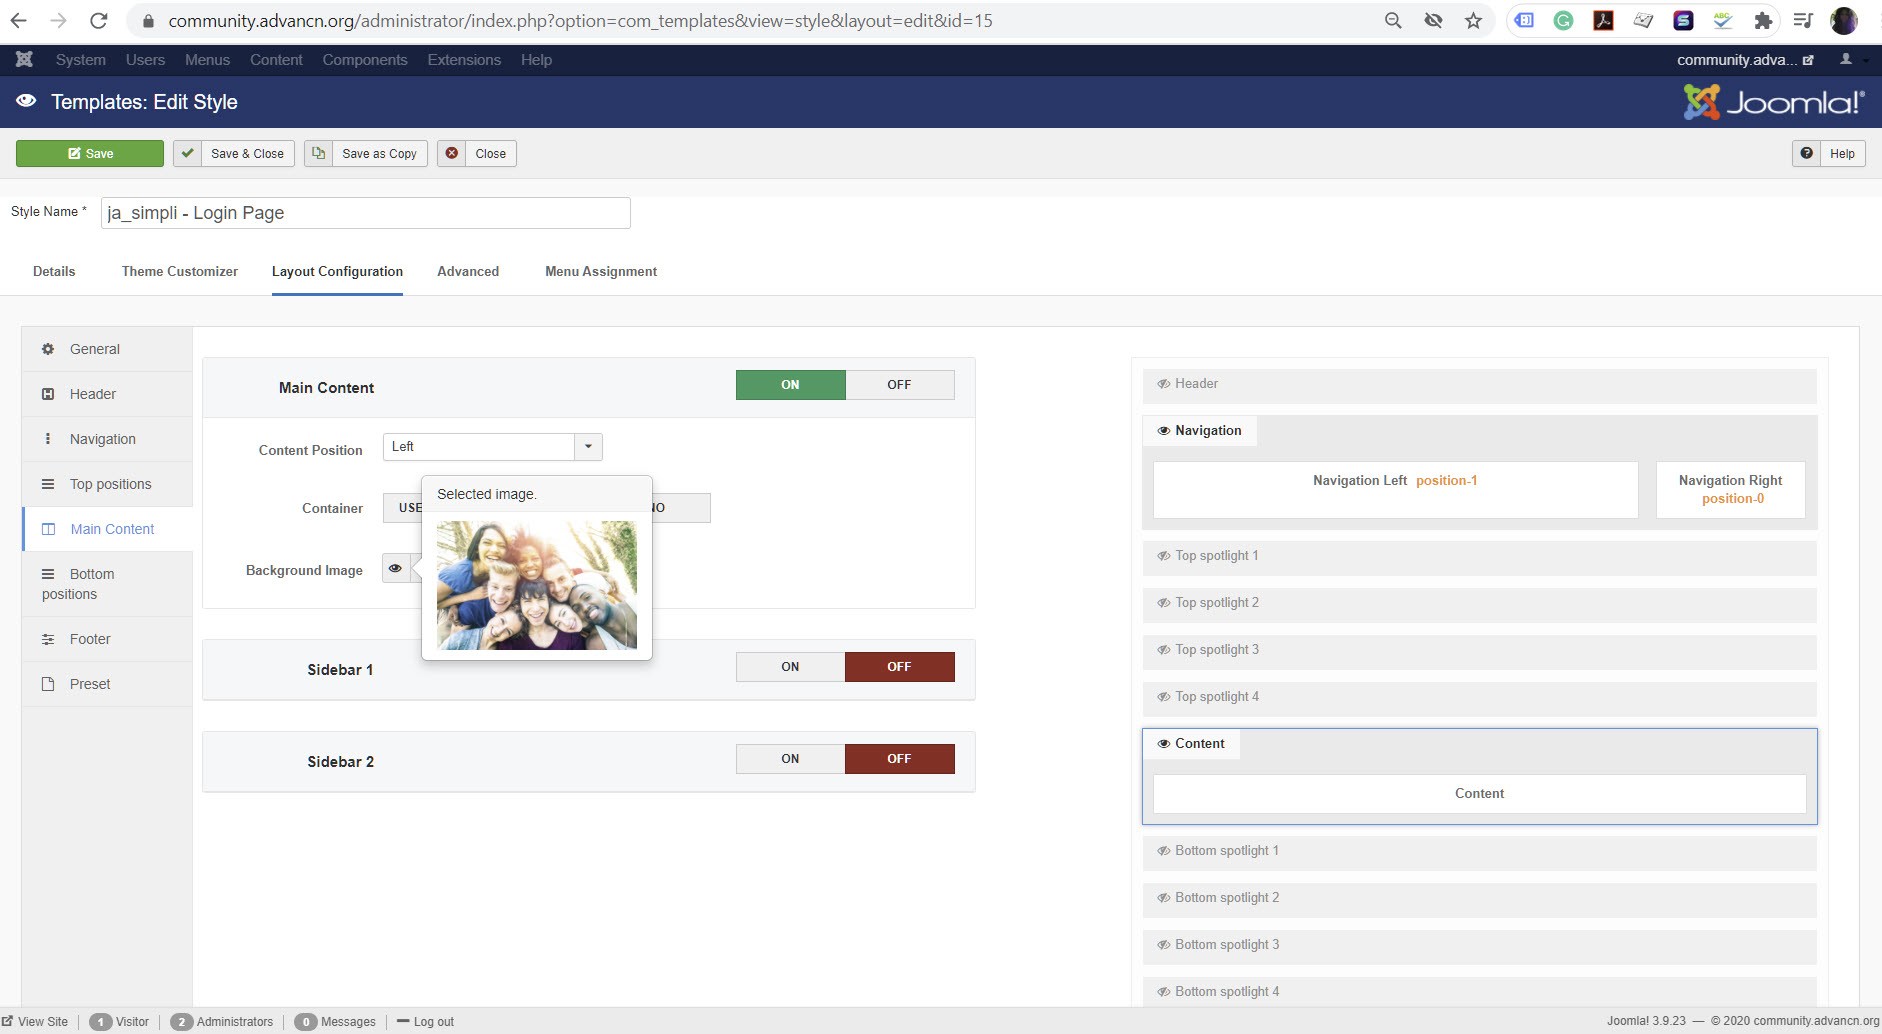Click the Administrators link in status bar
This screenshot has width=1882, height=1034.
pos(222,1022)
